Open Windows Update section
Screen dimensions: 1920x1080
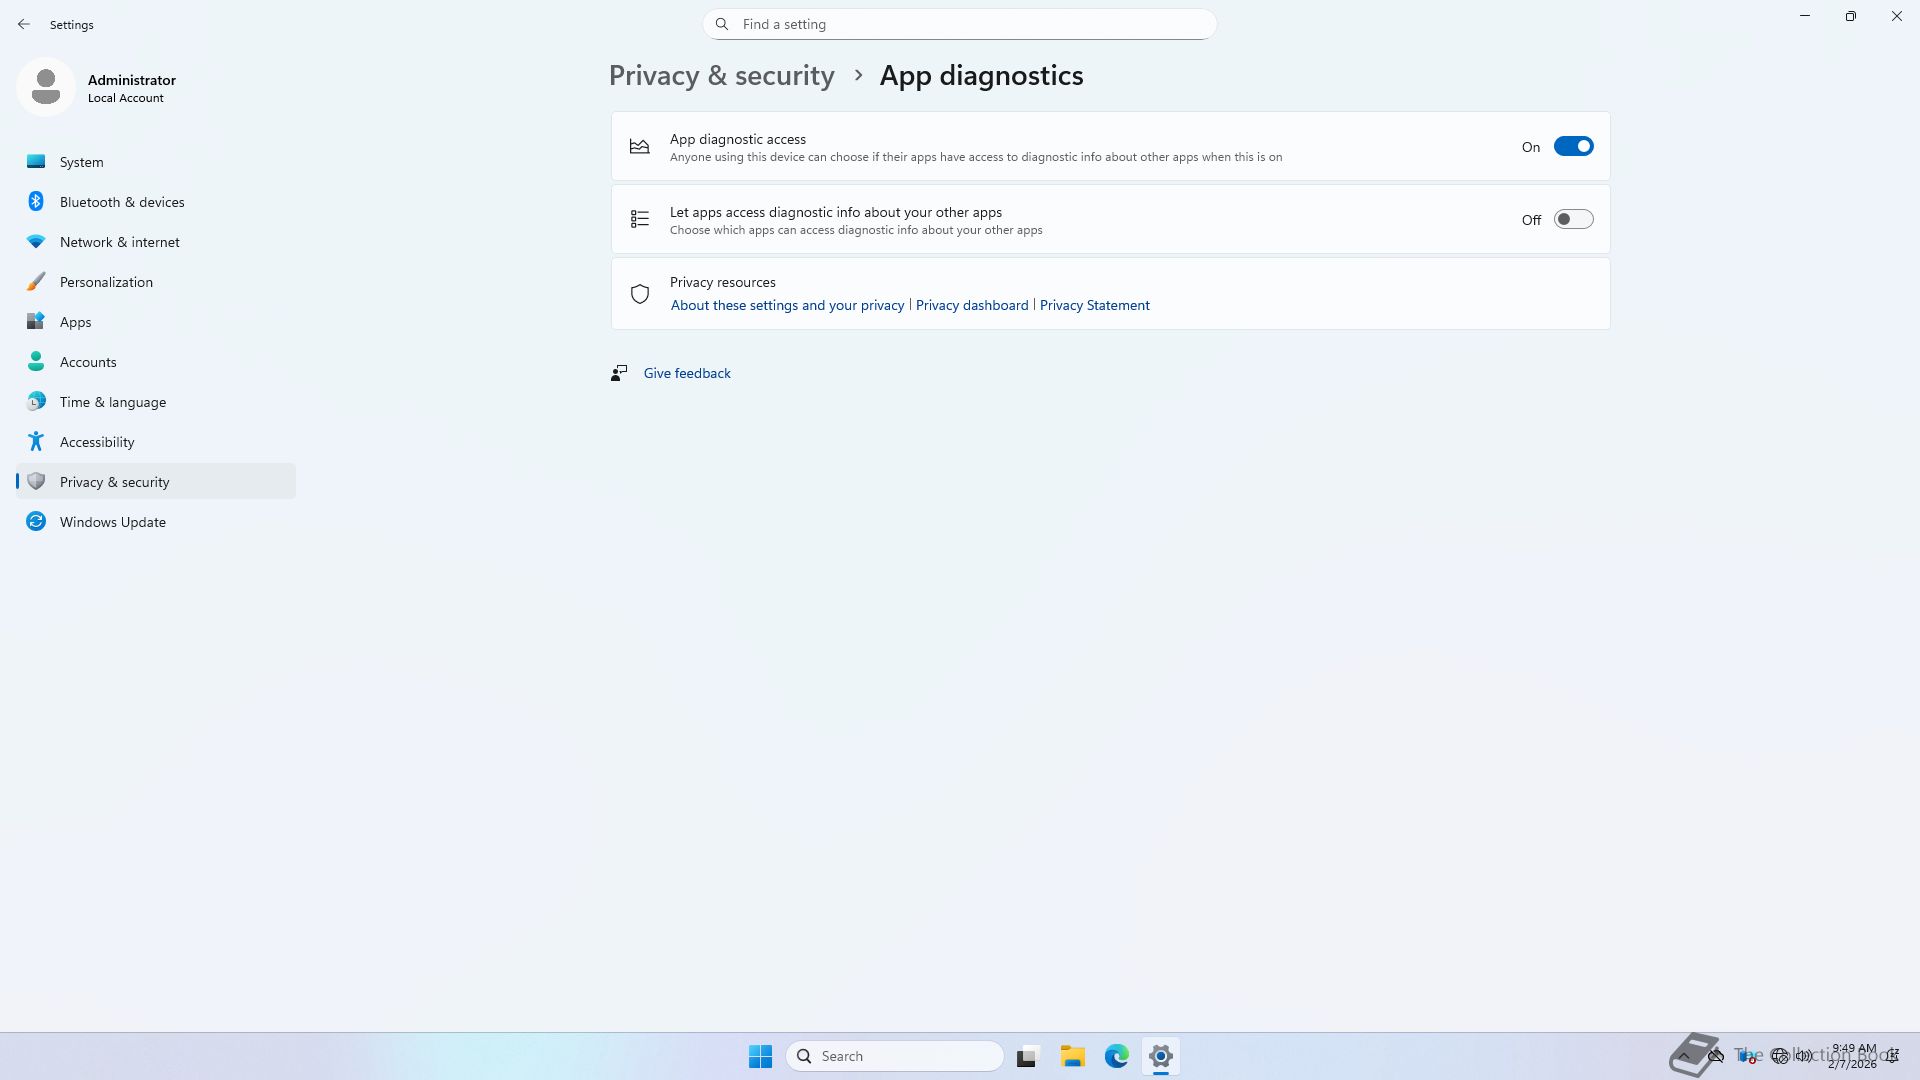click(x=112, y=522)
